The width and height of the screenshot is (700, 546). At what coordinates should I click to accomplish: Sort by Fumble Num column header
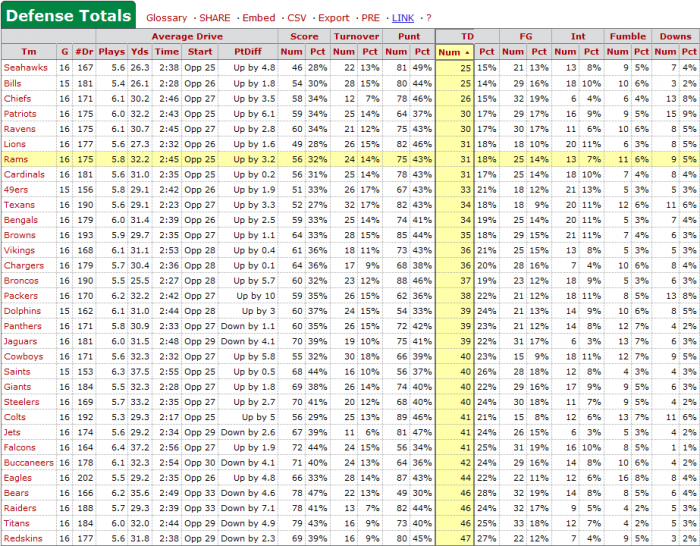point(617,52)
